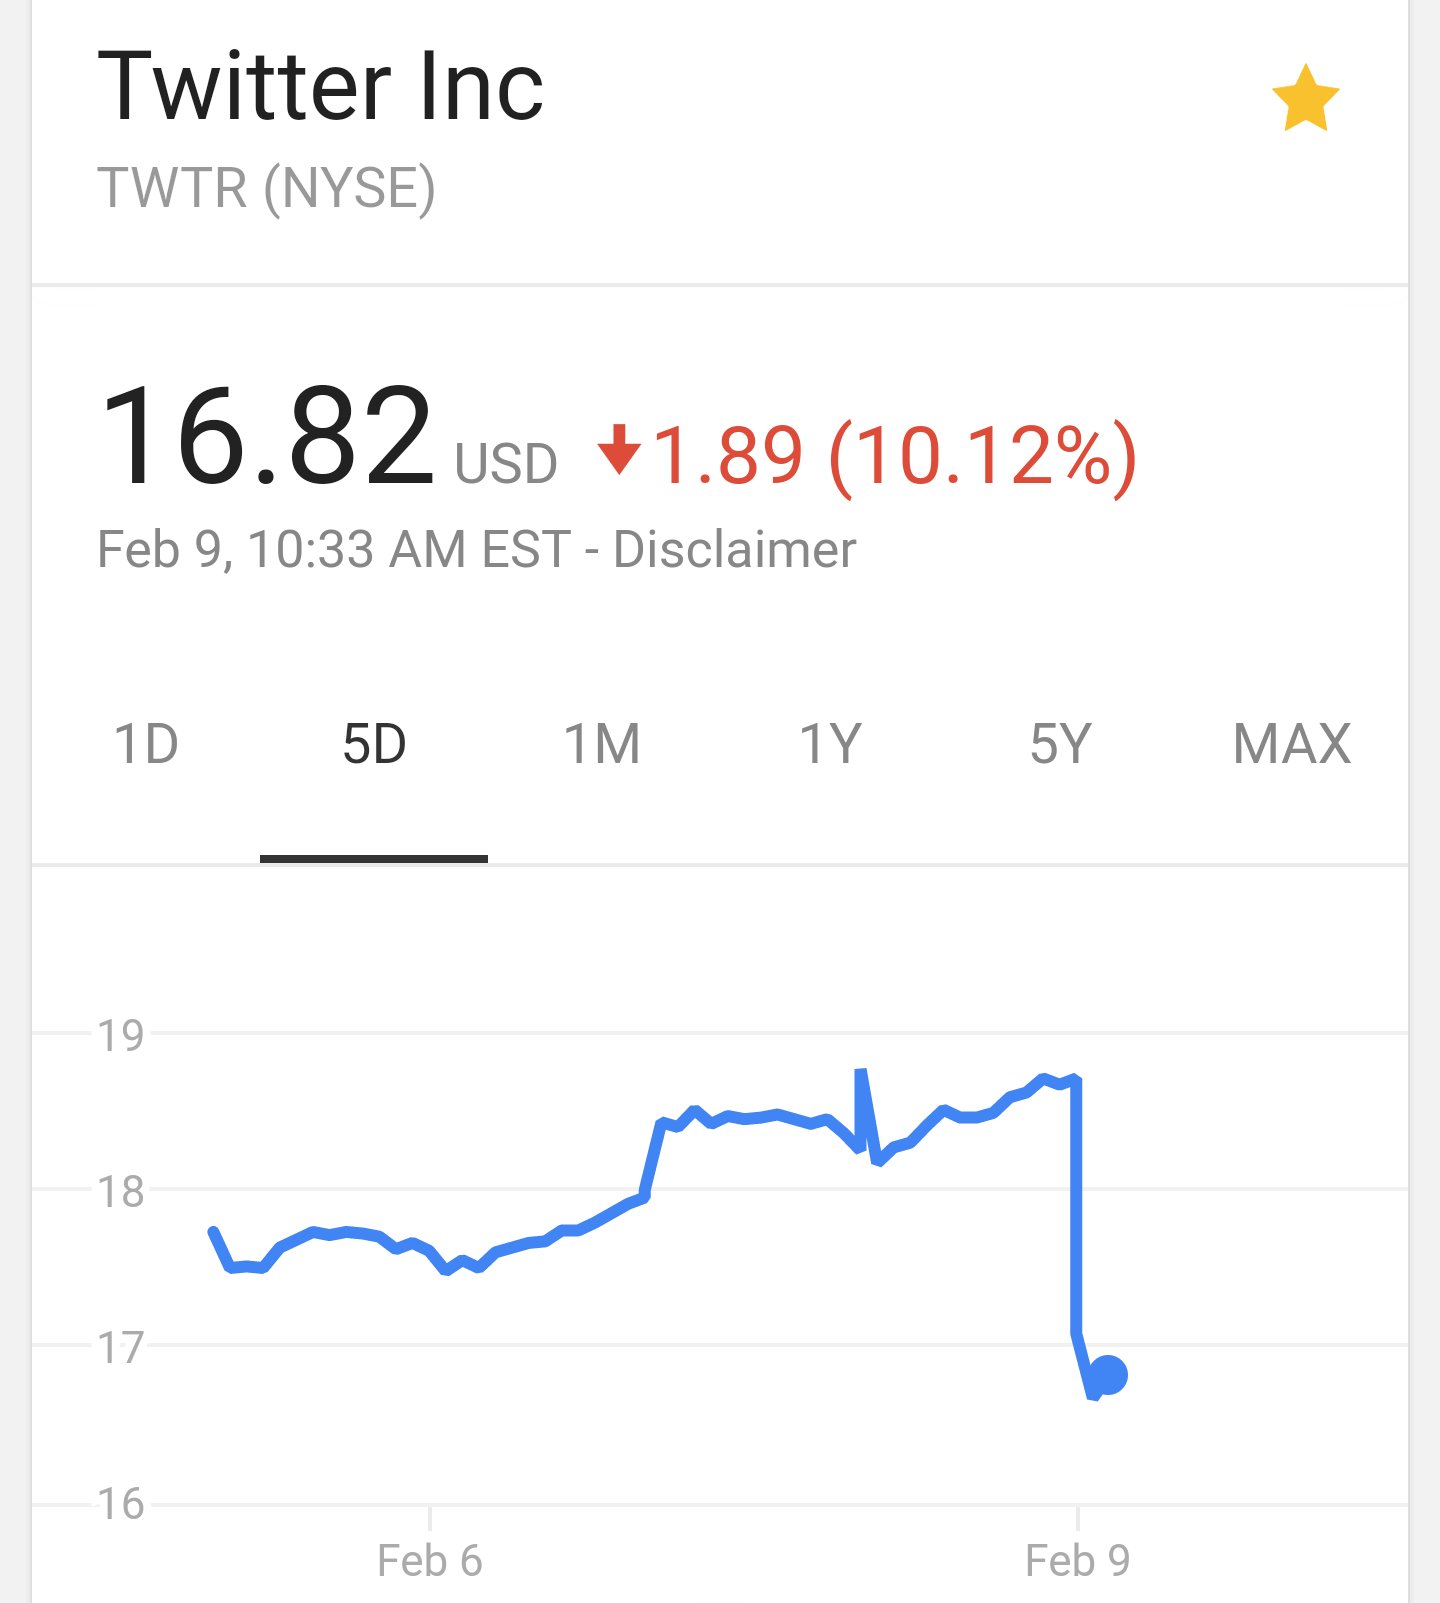
Task: Click the 16 price axis label
Action: click(121, 1503)
